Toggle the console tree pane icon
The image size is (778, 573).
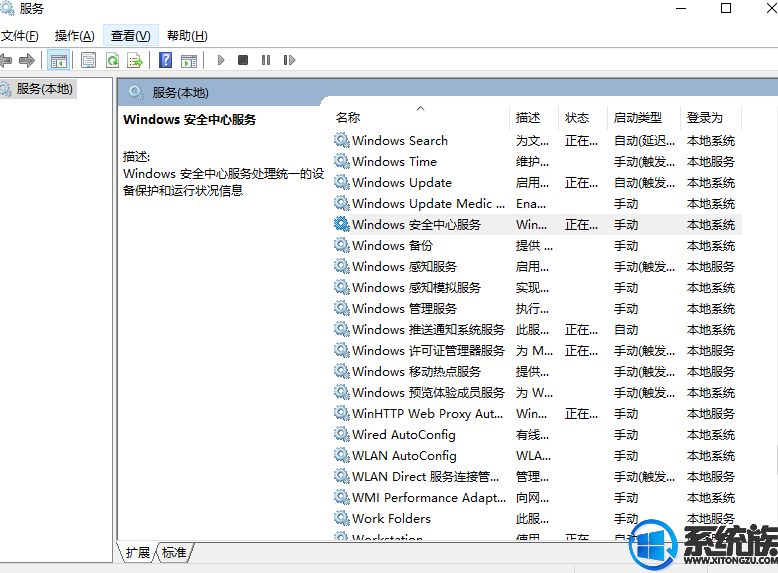[x=59, y=61]
